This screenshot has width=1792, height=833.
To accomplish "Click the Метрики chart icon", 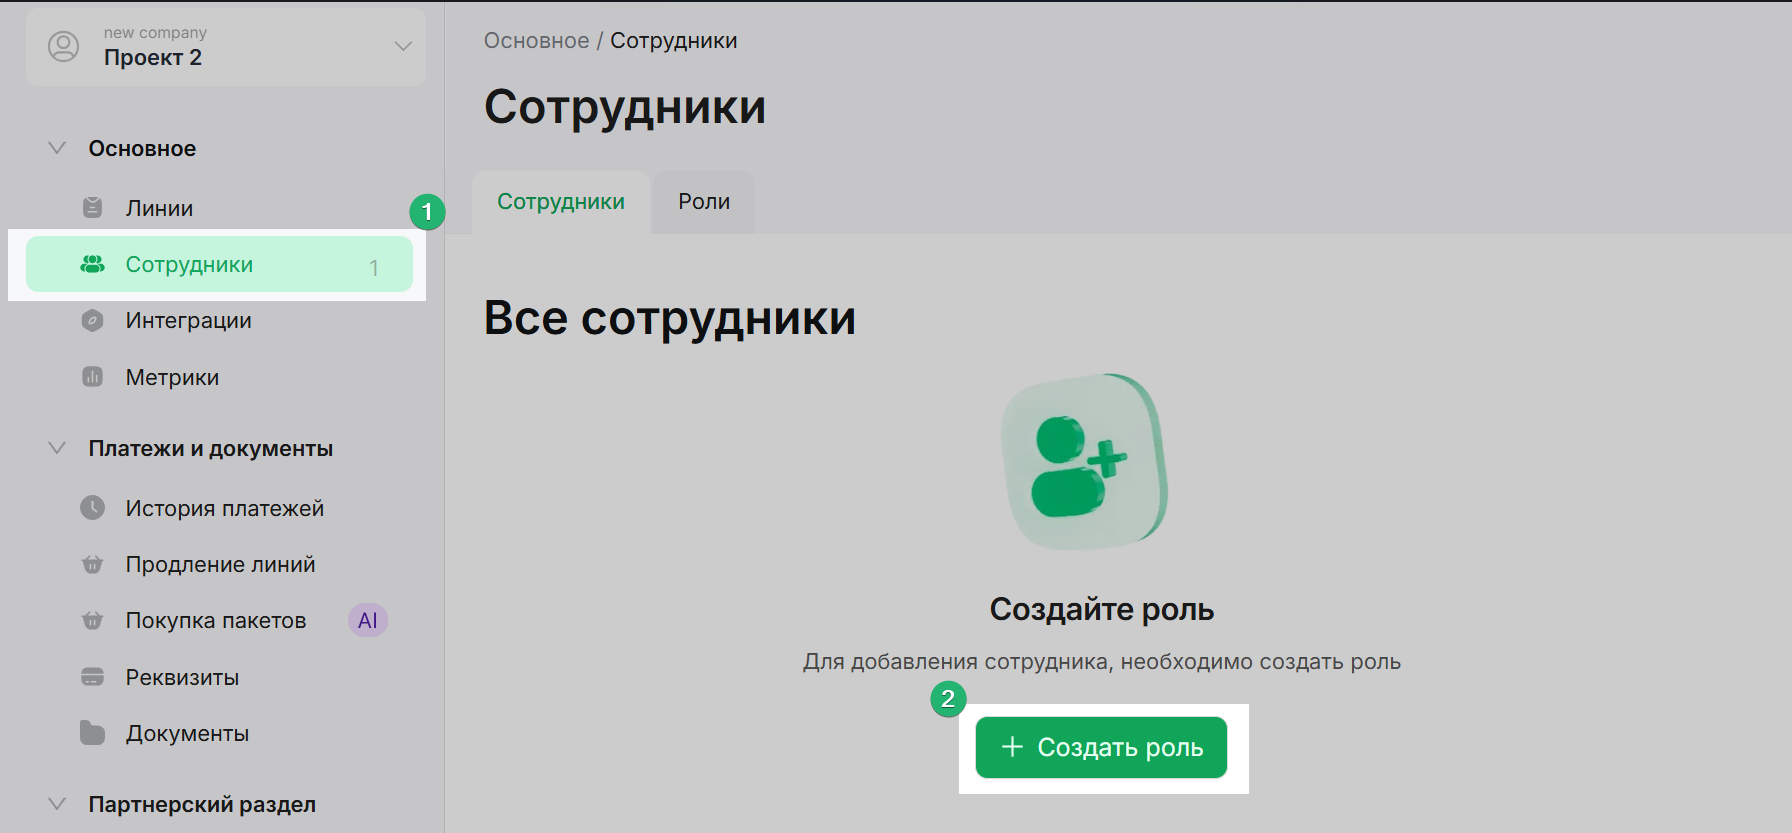I will (x=92, y=377).
